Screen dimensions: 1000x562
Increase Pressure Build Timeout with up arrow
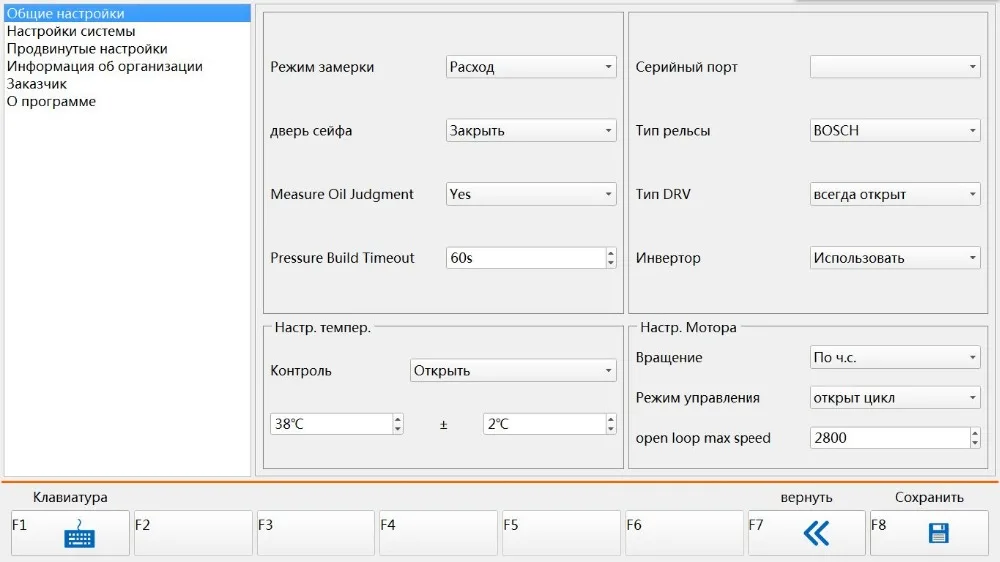611,253
